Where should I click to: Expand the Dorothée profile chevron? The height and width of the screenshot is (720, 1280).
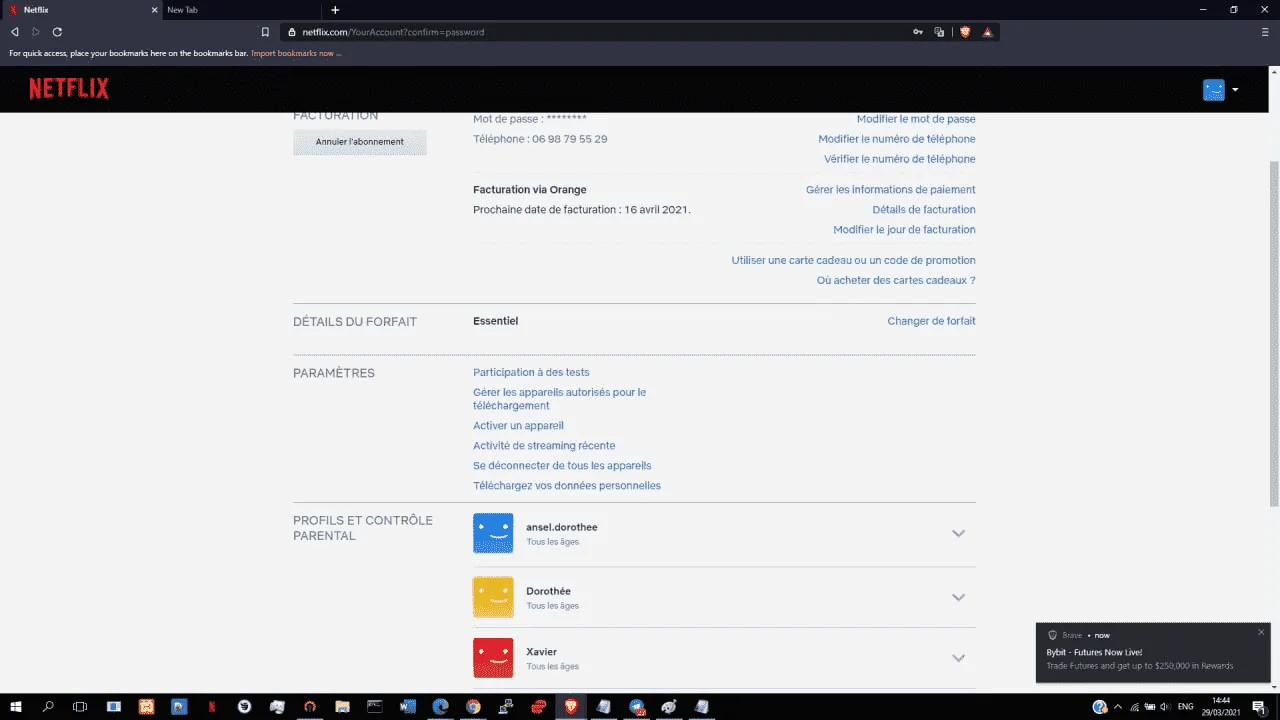coord(958,597)
